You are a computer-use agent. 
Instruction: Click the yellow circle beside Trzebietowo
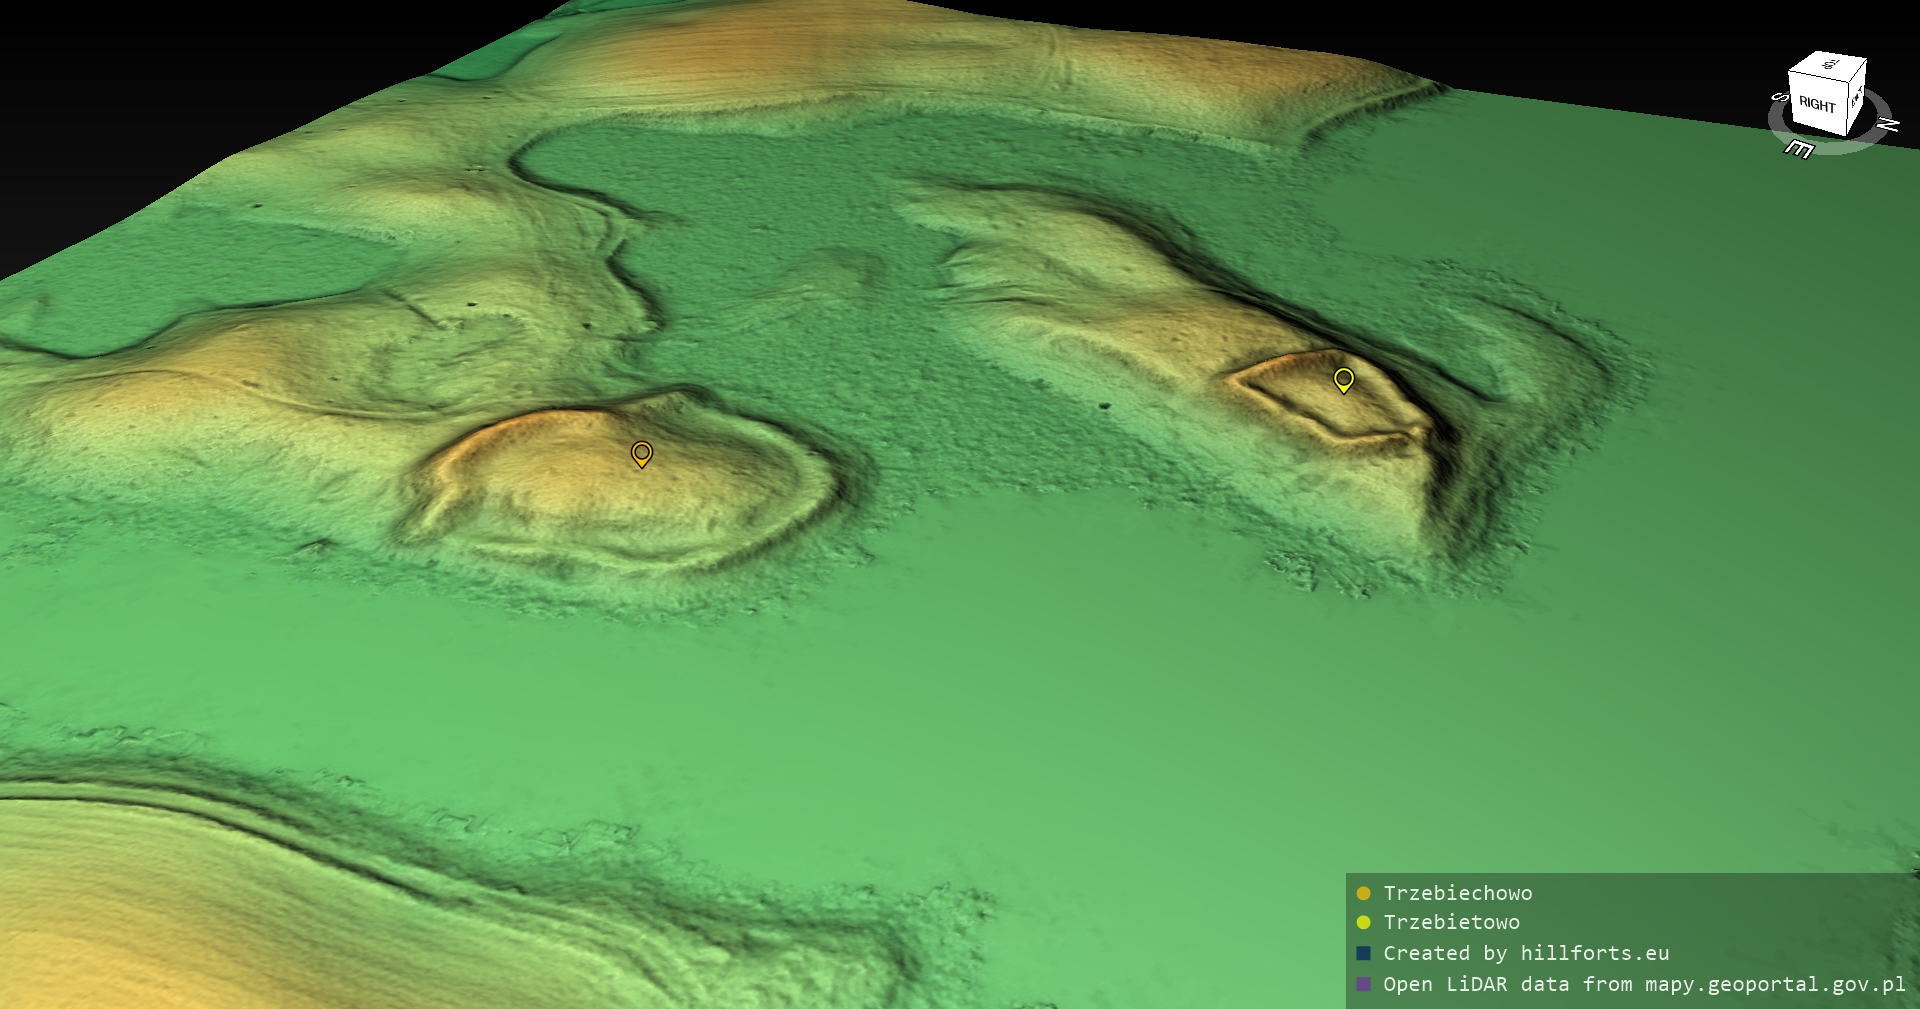pyautogui.click(x=1363, y=922)
